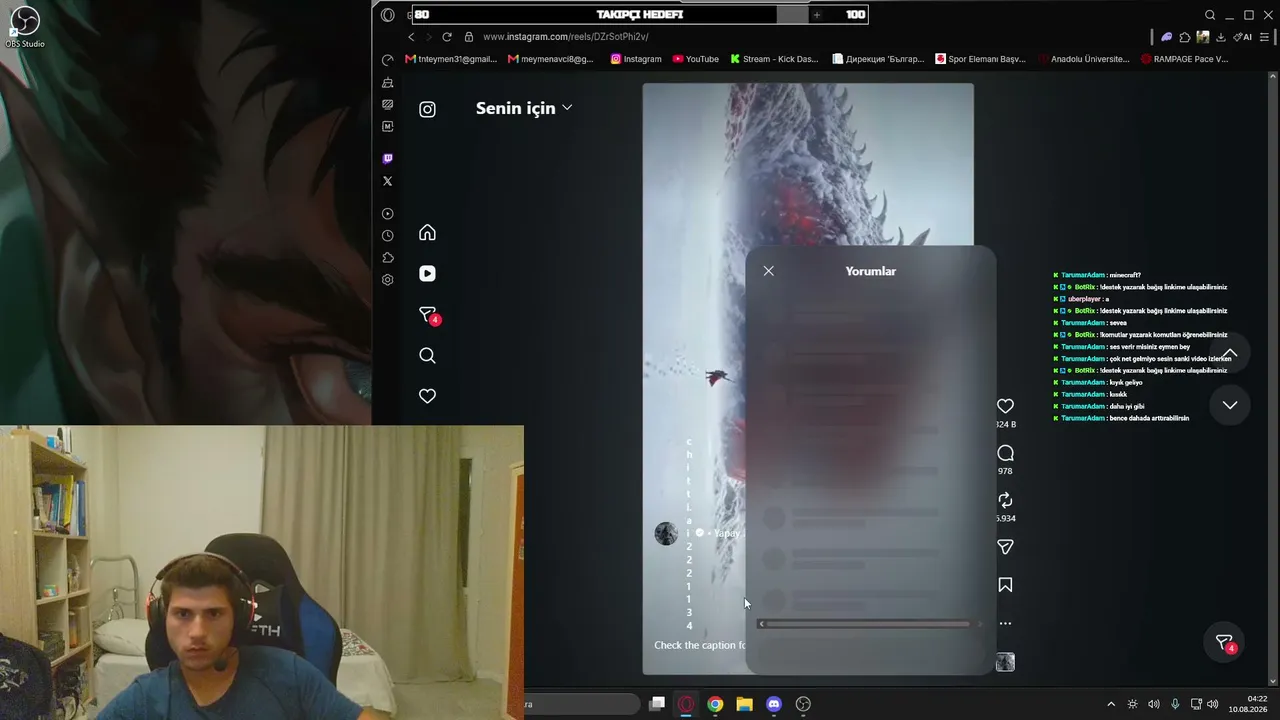Open the Anadolu Üniversitesi bookmark
The height and width of the screenshot is (720, 1280).
[x=1085, y=59]
